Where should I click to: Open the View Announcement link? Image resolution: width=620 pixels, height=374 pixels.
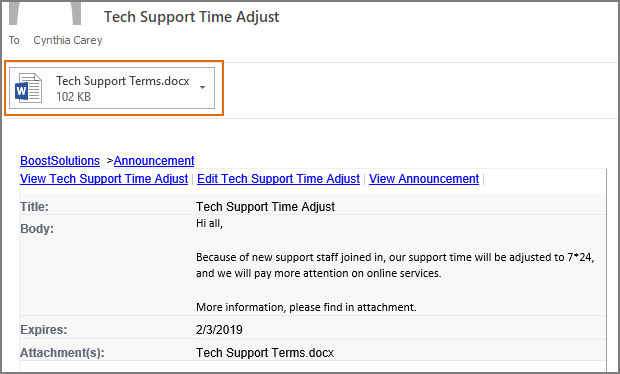tap(424, 179)
